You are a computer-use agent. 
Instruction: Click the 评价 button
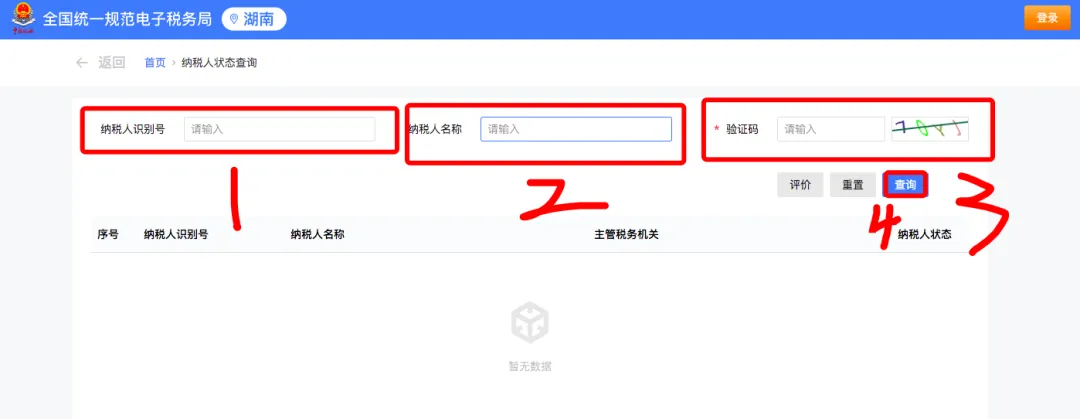(800, 185)
